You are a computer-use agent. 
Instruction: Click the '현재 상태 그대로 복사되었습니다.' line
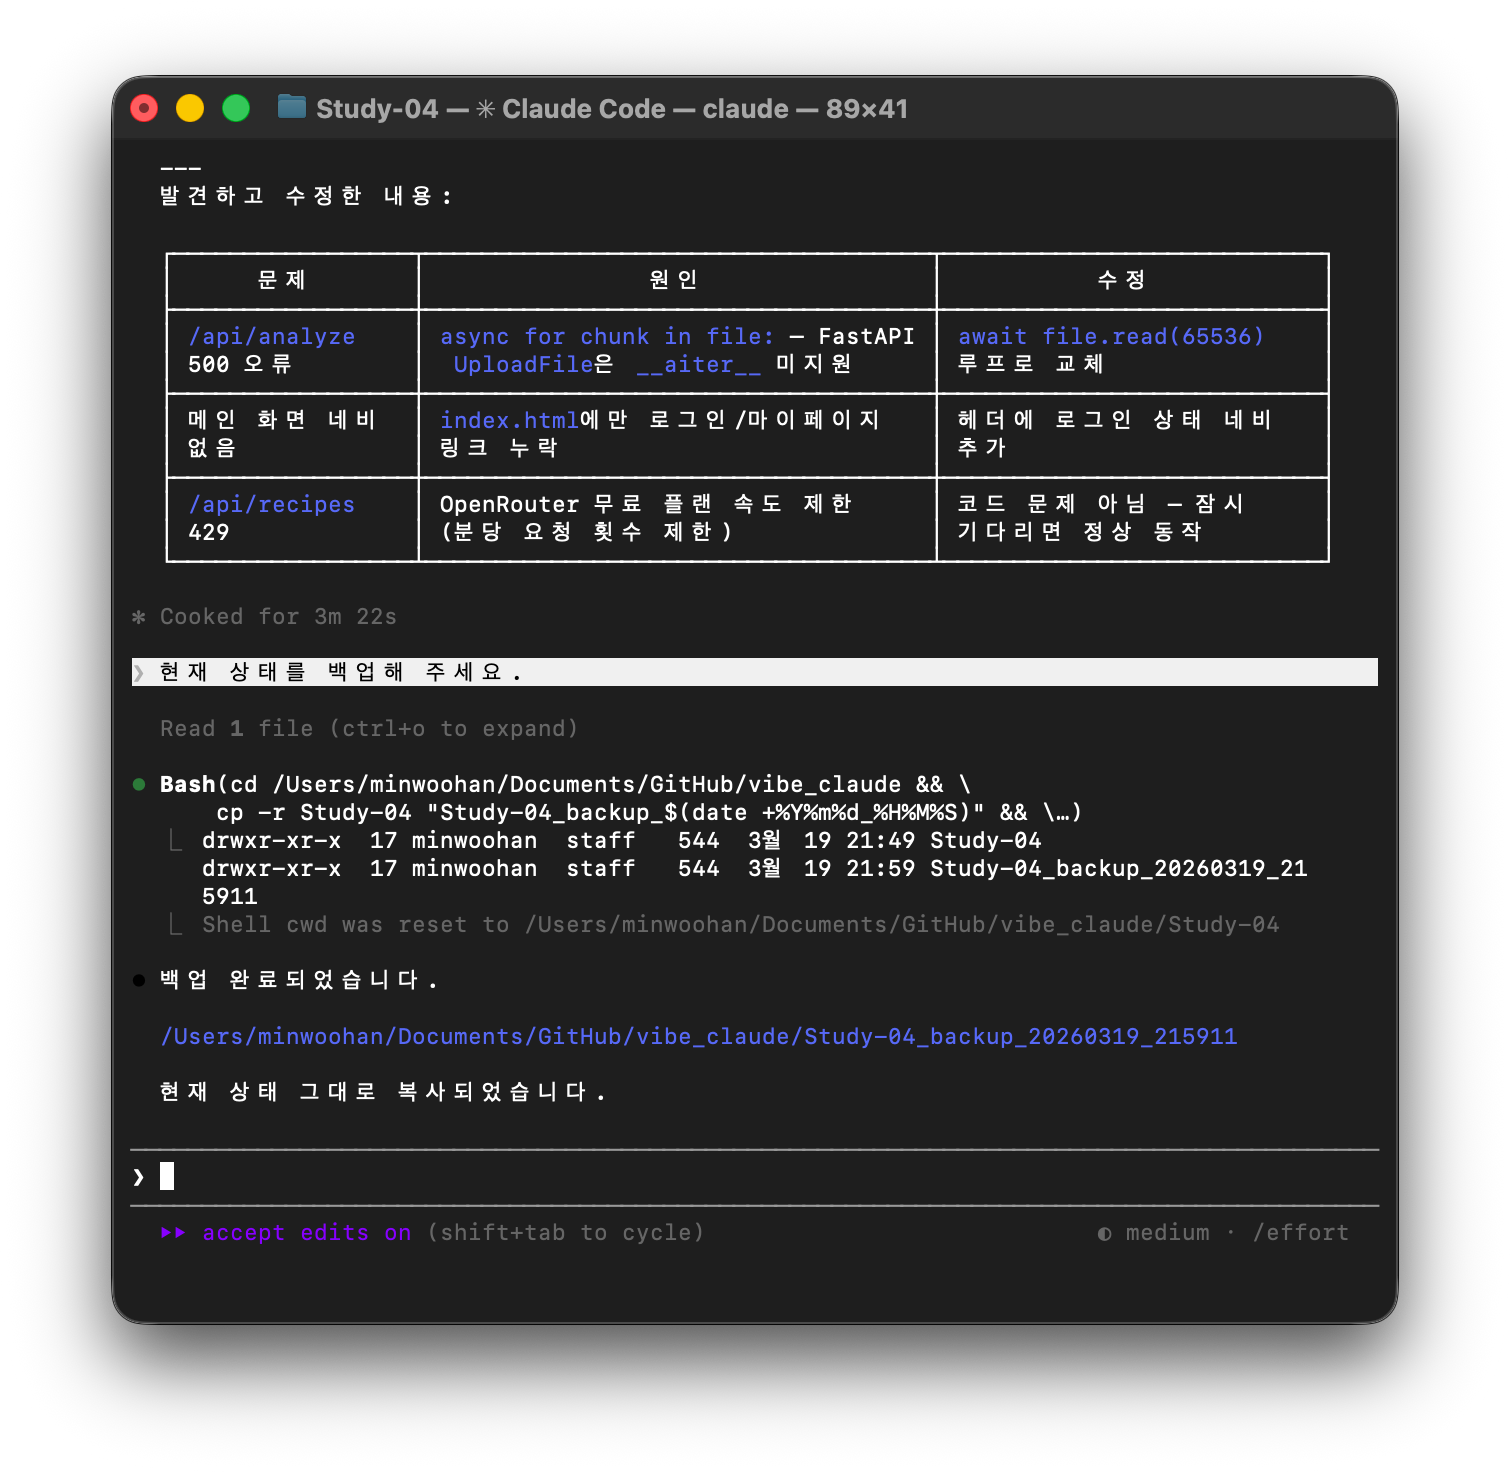click(383, 1092)
